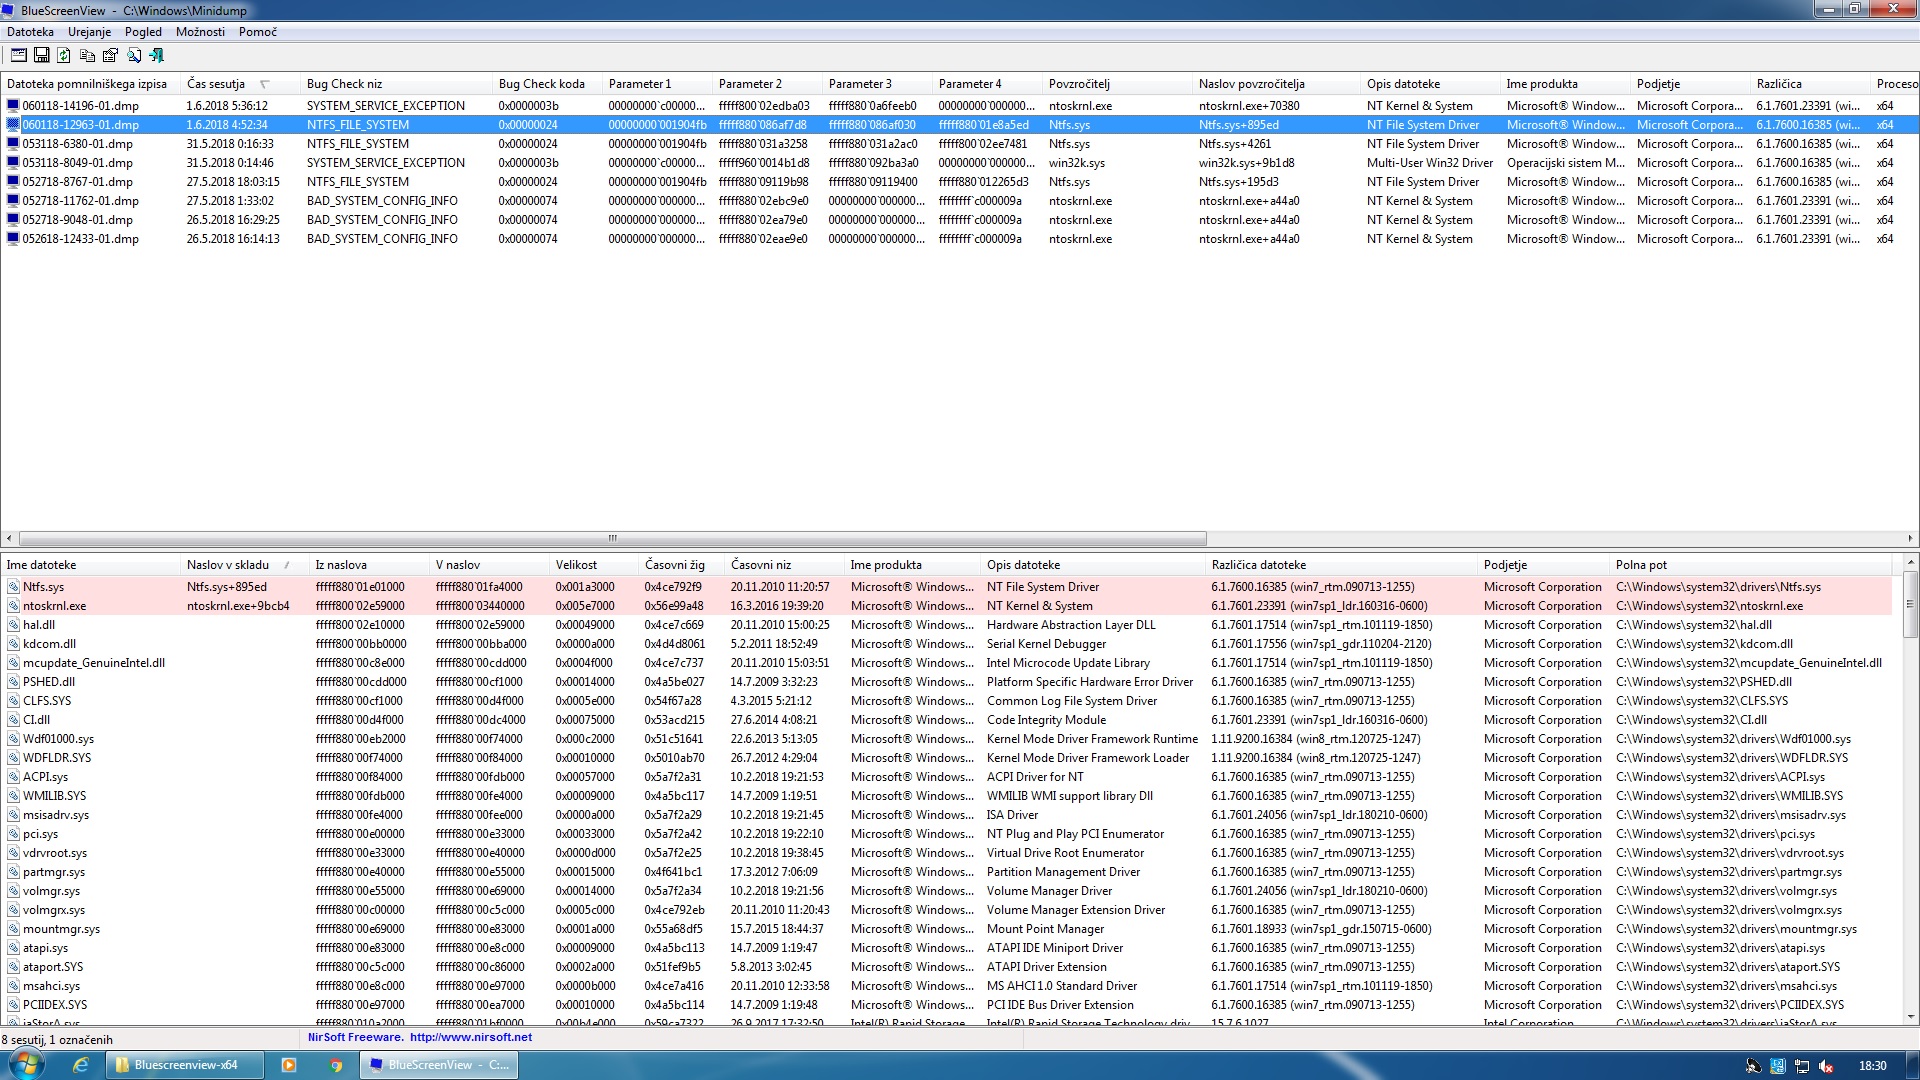Image resolution: width=1920 pixels, height=1080 pixels.
Task: Click the Copy Selected Items icon
Action: coord(87,56)
